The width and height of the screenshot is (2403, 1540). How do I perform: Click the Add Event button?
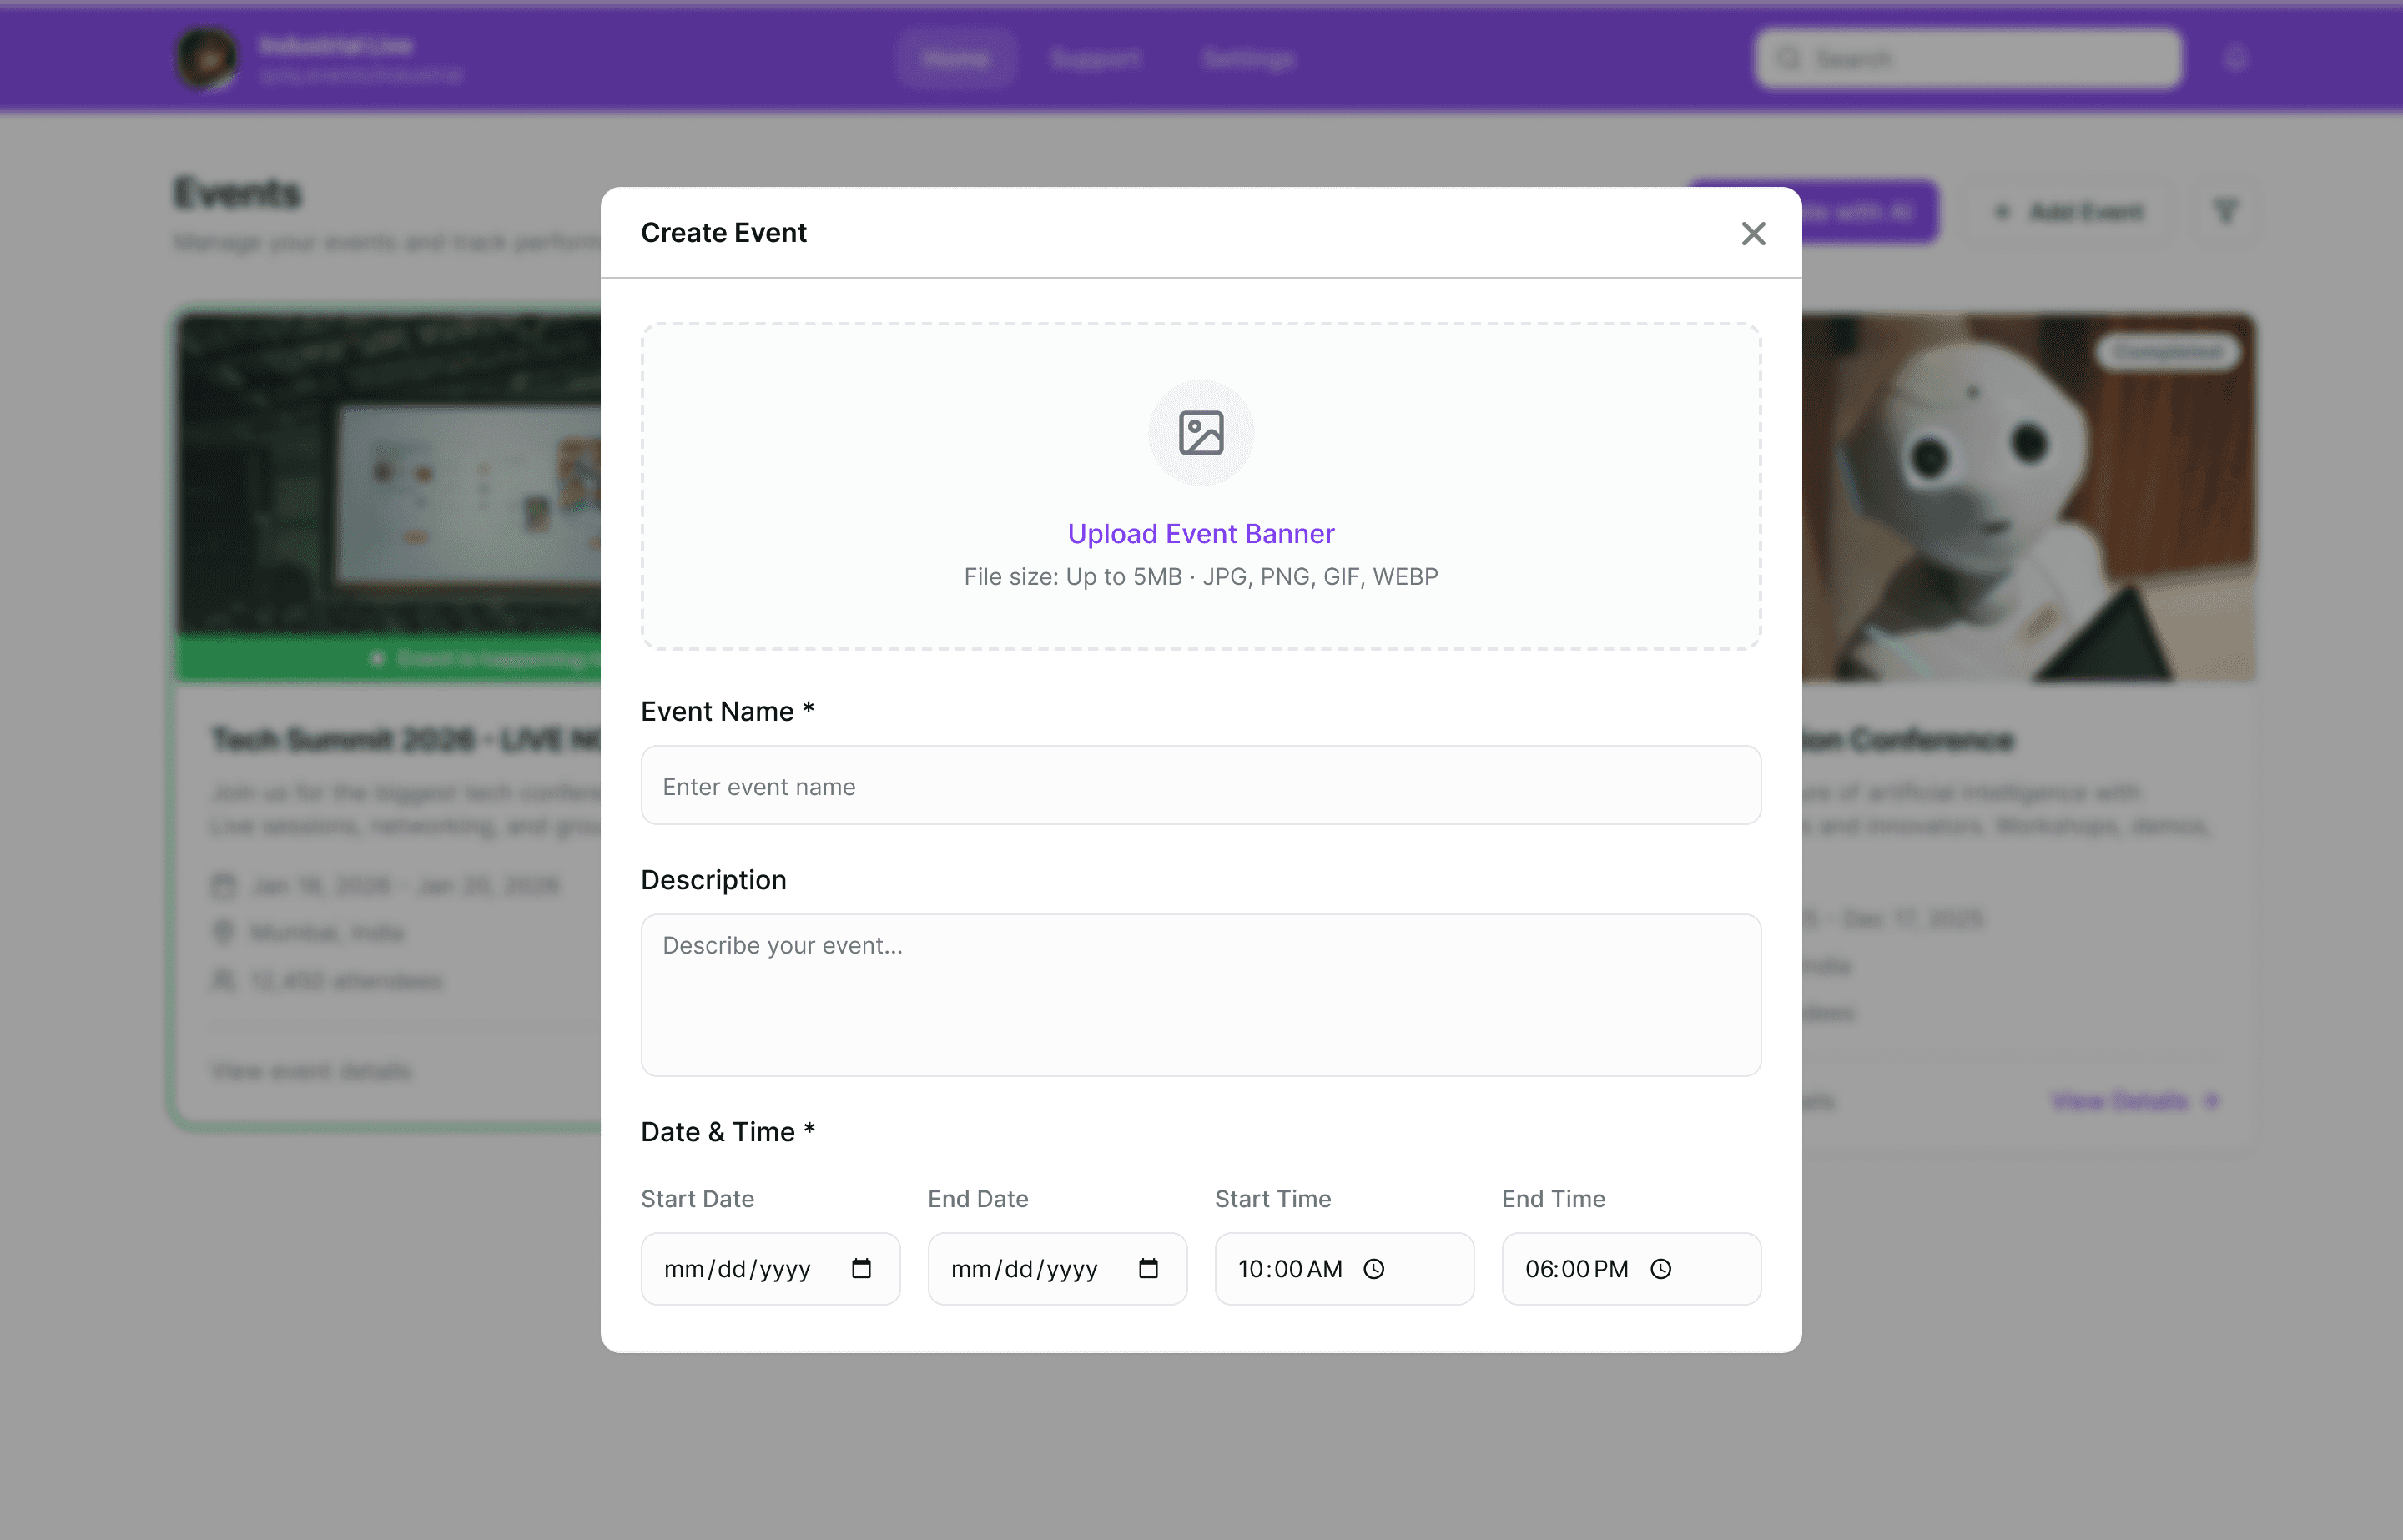(x=2068, y=211)
